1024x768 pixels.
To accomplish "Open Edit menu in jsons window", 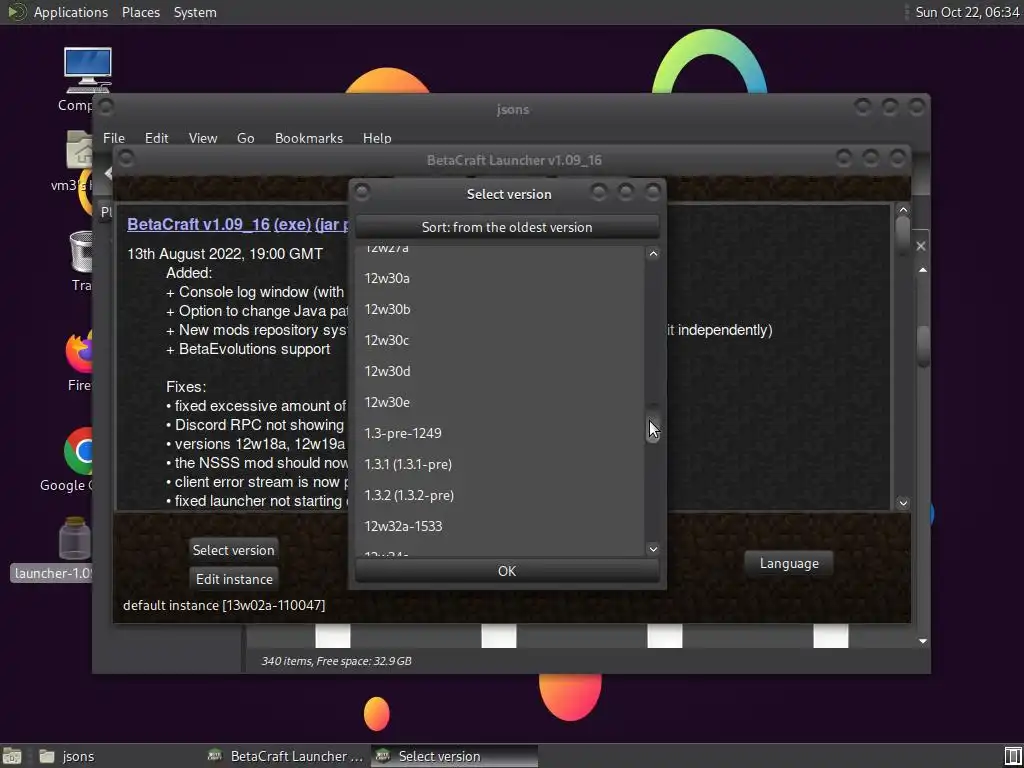I will pyautogui.click(x=157, y=138).
